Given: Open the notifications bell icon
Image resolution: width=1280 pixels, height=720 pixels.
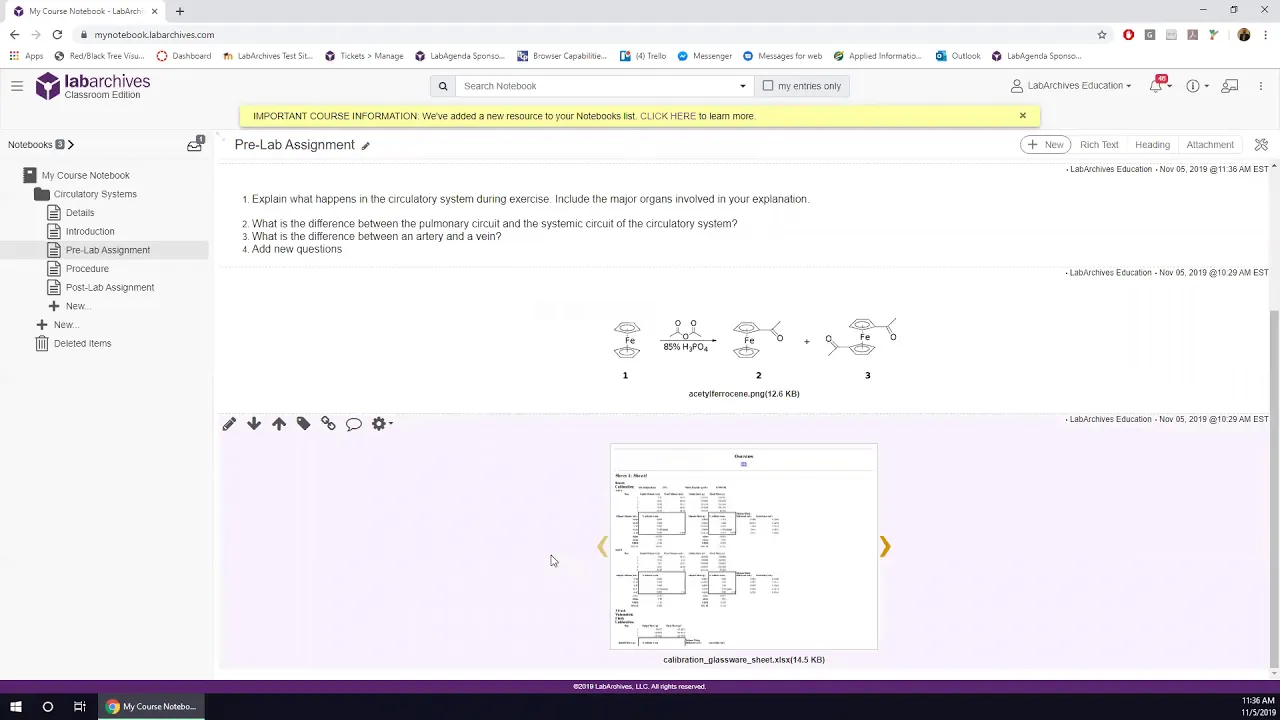Looking at the screenshot, I should [1156, 86].
